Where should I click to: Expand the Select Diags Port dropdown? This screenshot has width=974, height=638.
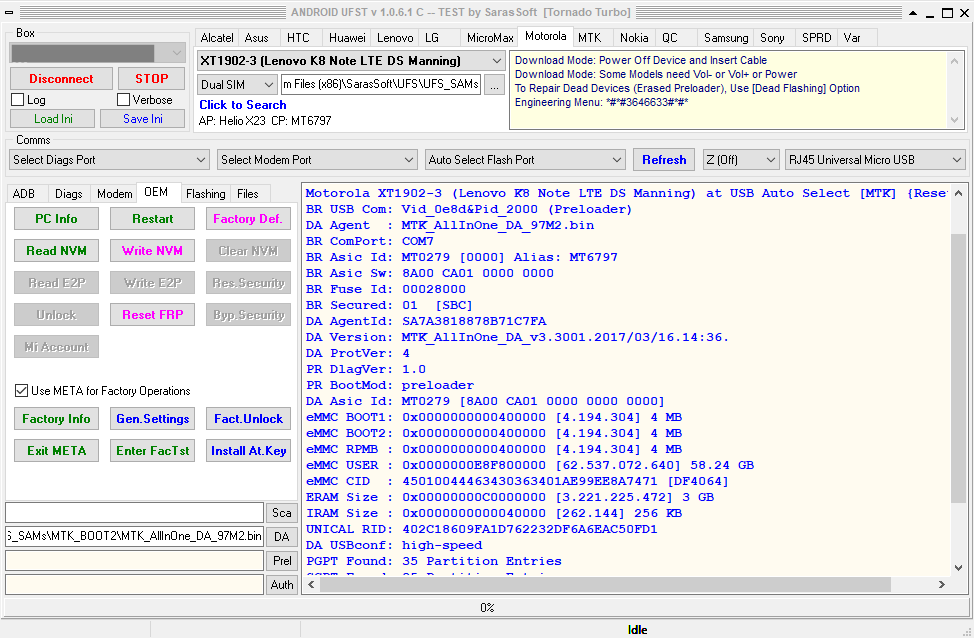click(109, 160)
